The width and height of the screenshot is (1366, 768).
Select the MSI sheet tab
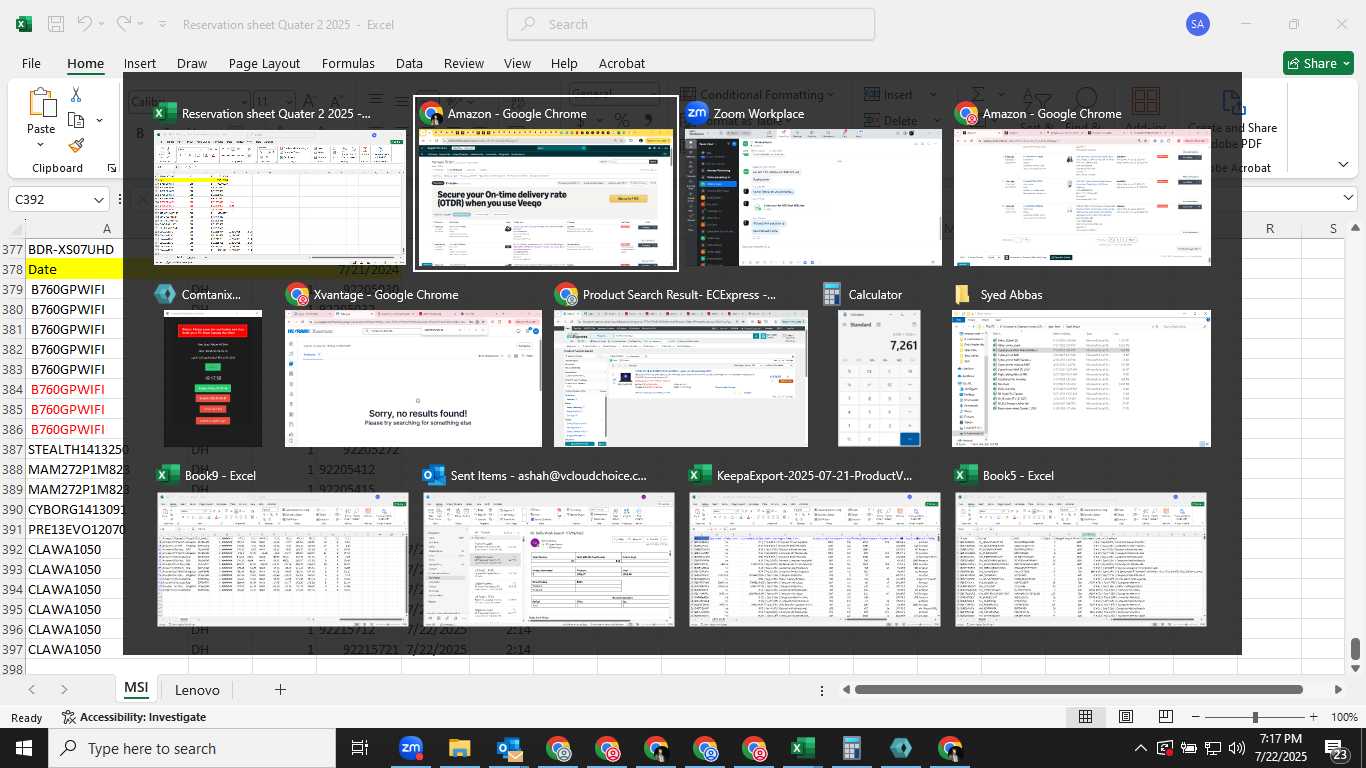pos(136,688)
